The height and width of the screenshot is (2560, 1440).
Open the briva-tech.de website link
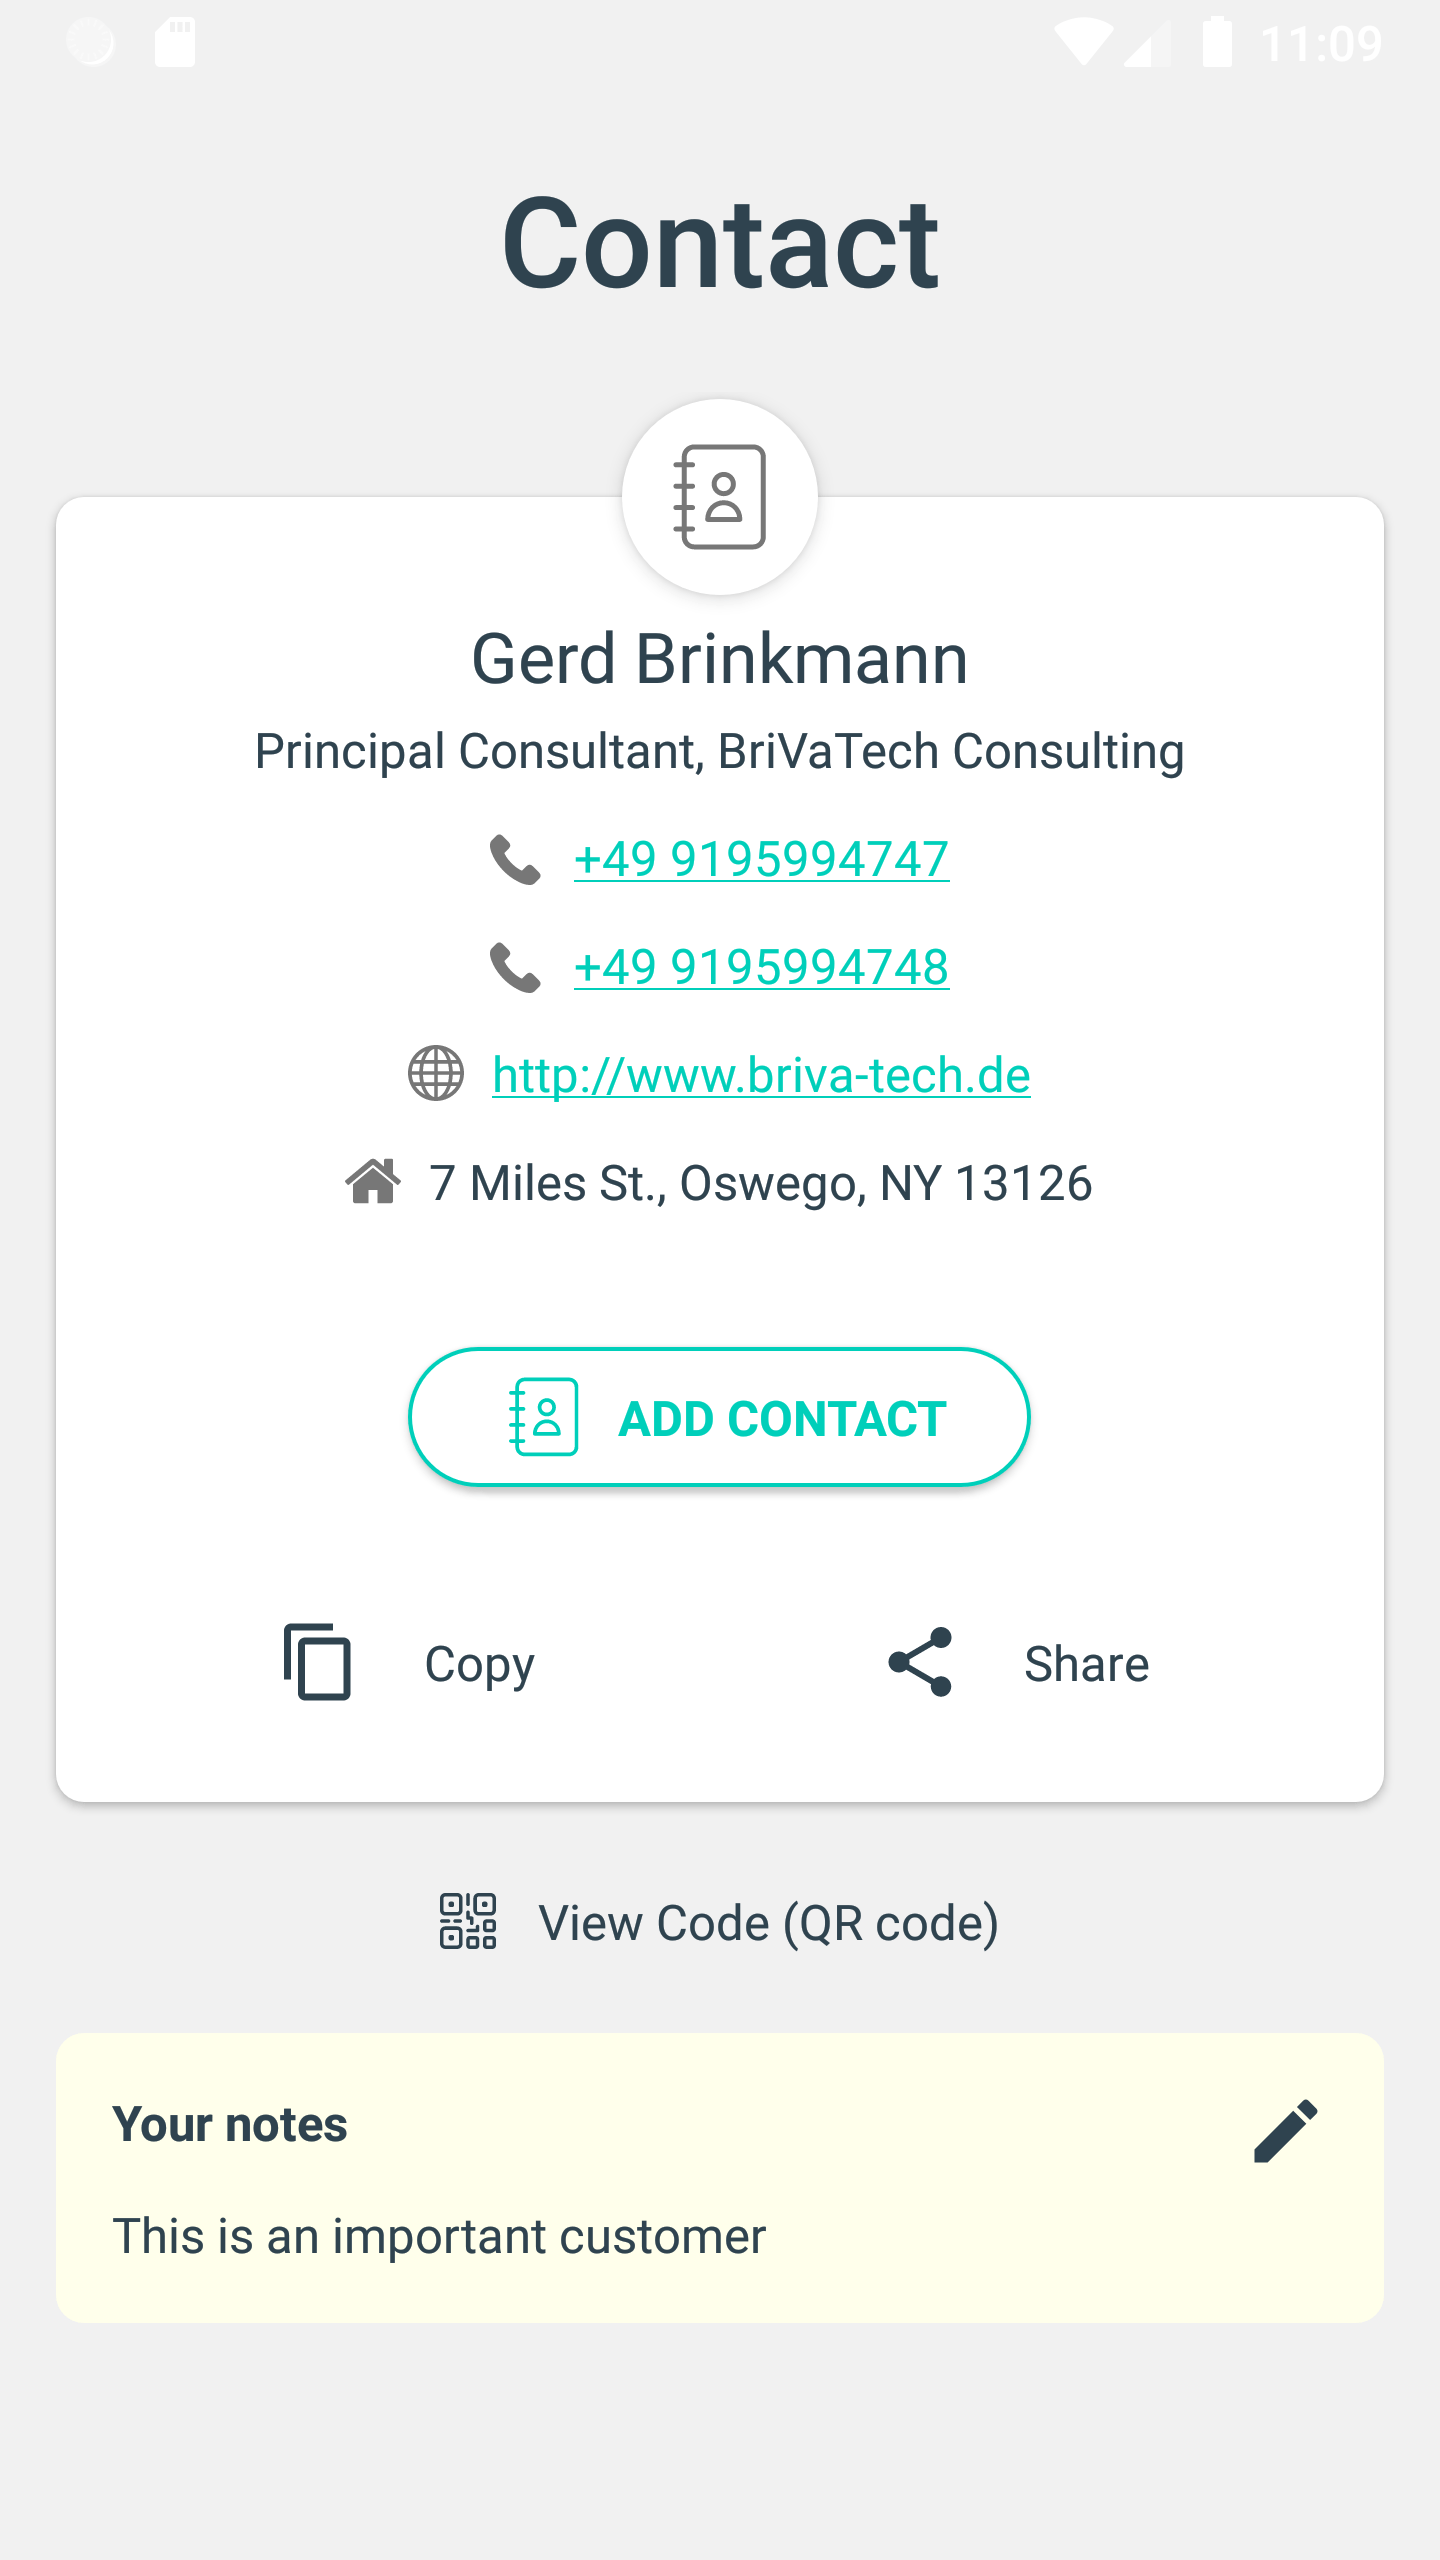tap(761, 1075)
